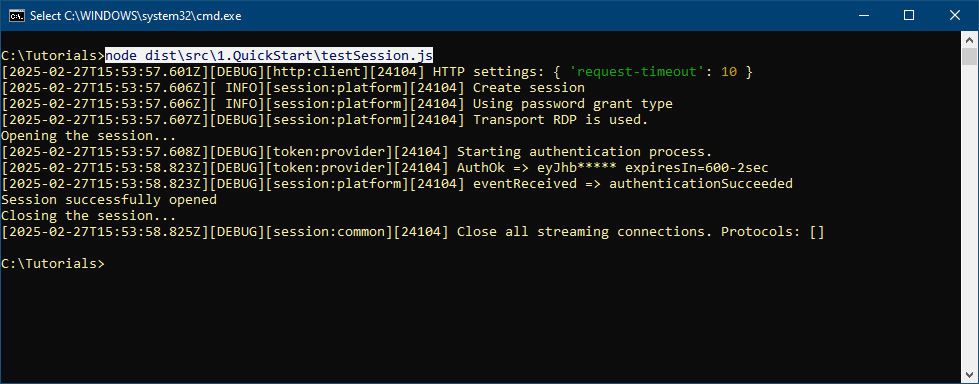Click the highlighted testSession.js command
The width and height of the screenshot is (979, 384).
click(269, 56)
